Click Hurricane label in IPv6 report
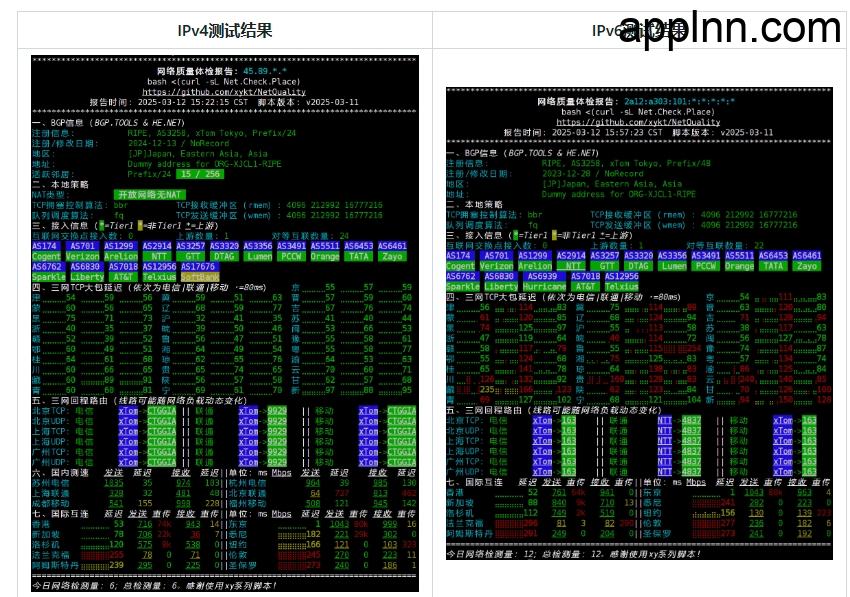 [x=544, y=287]
